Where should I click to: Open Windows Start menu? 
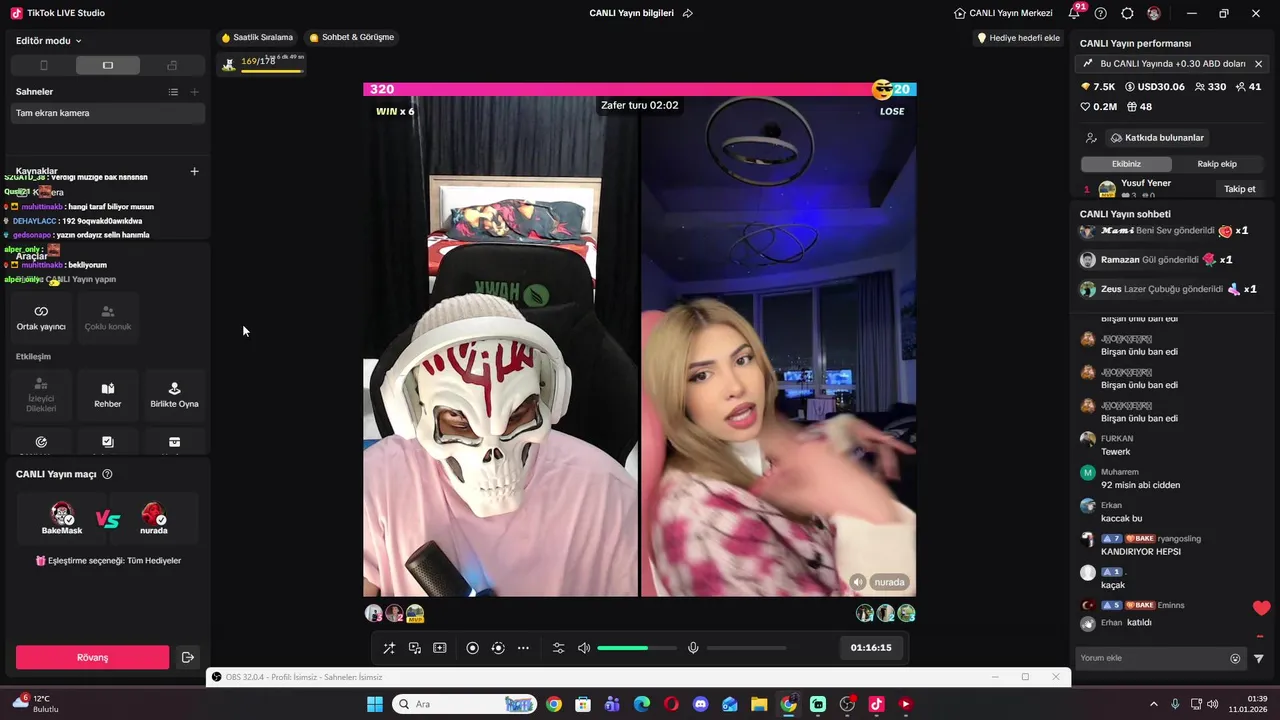pyautogui.click(x=375, y=704)
